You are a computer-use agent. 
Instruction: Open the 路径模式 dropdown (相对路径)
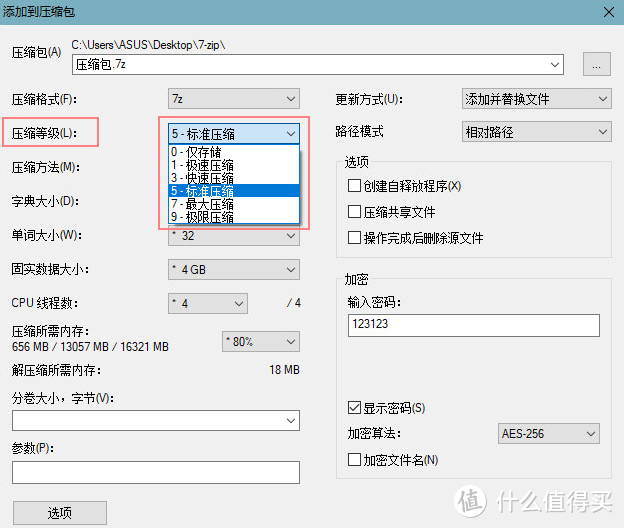tap(536, 132)
